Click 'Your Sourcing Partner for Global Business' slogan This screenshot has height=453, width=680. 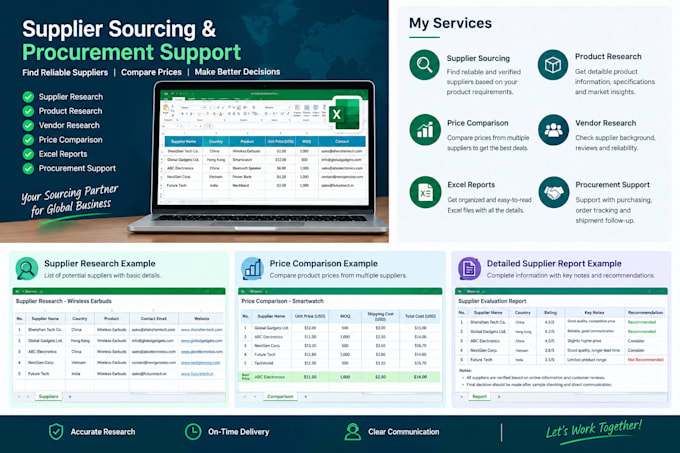point(70,201)
